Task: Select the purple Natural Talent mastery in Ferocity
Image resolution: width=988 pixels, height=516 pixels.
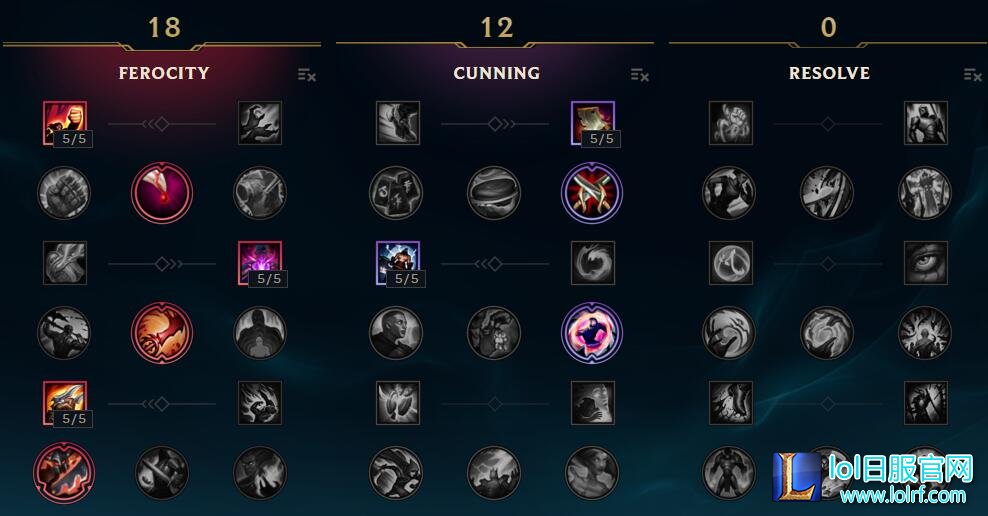Action: tap(260, 263)
